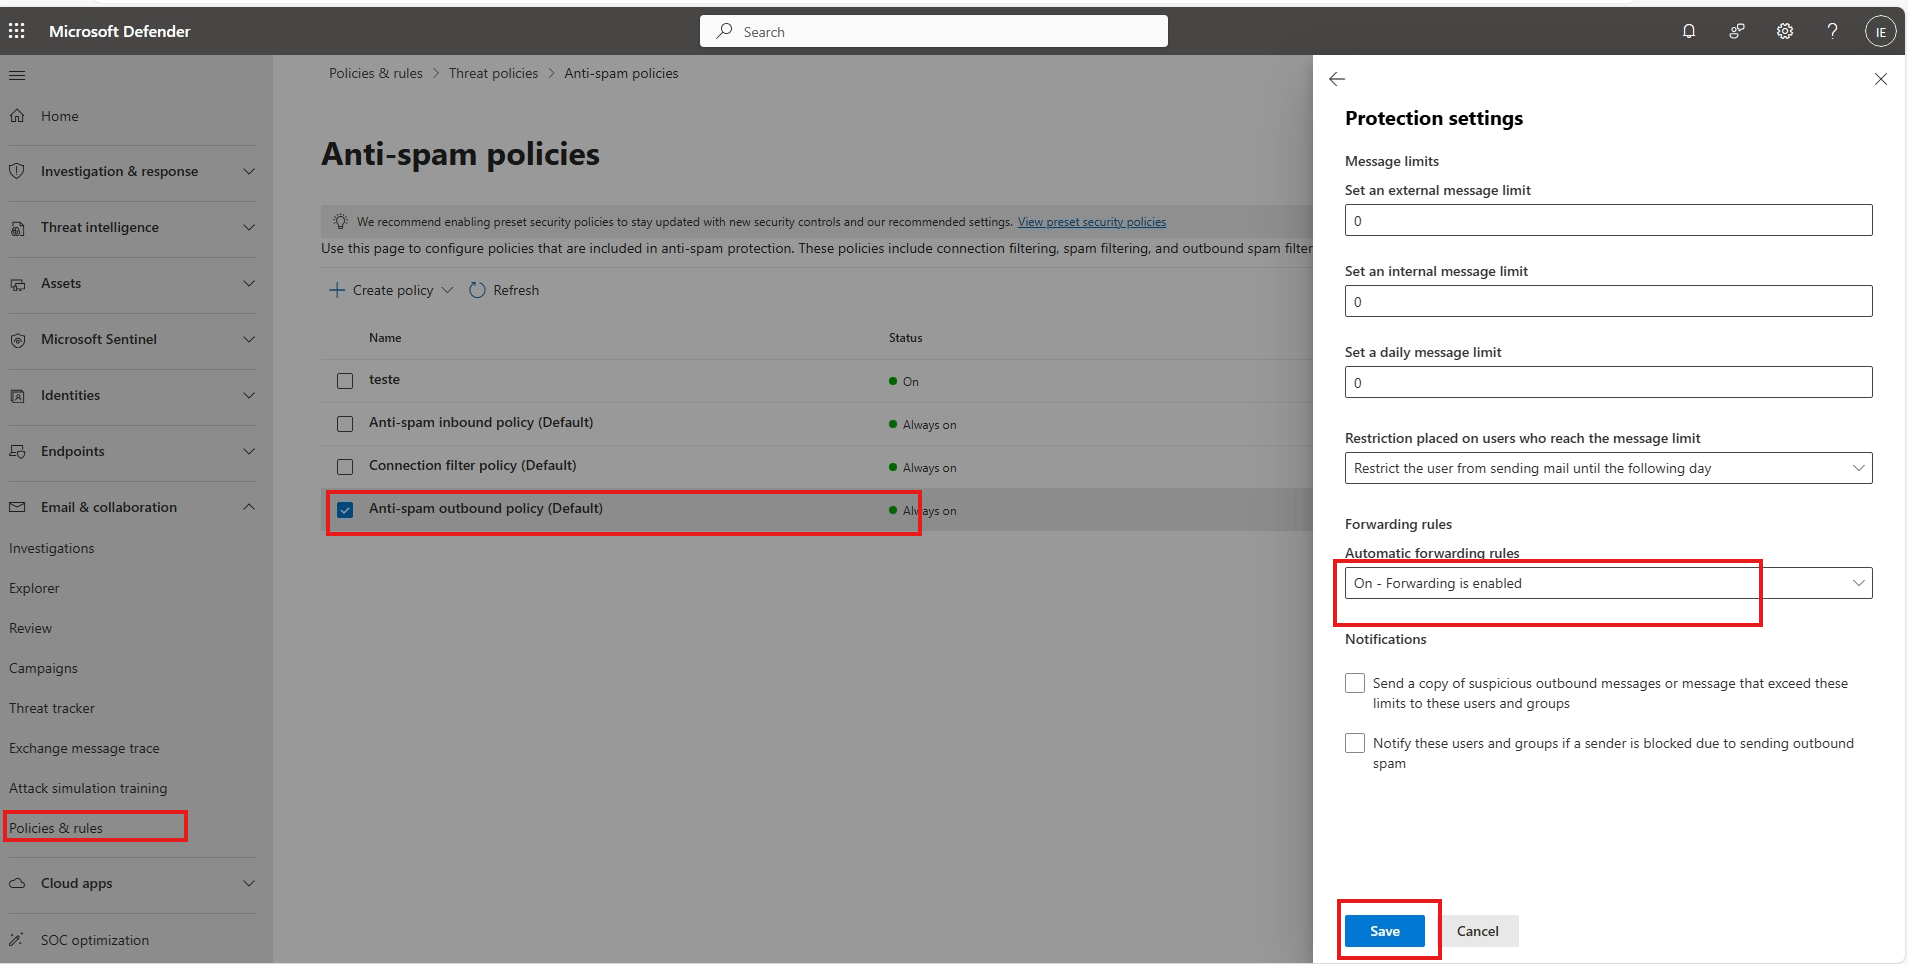Screen dimensions: 1908x964
Task: Open the IE account avatar
Action: tap(1880, 31)
